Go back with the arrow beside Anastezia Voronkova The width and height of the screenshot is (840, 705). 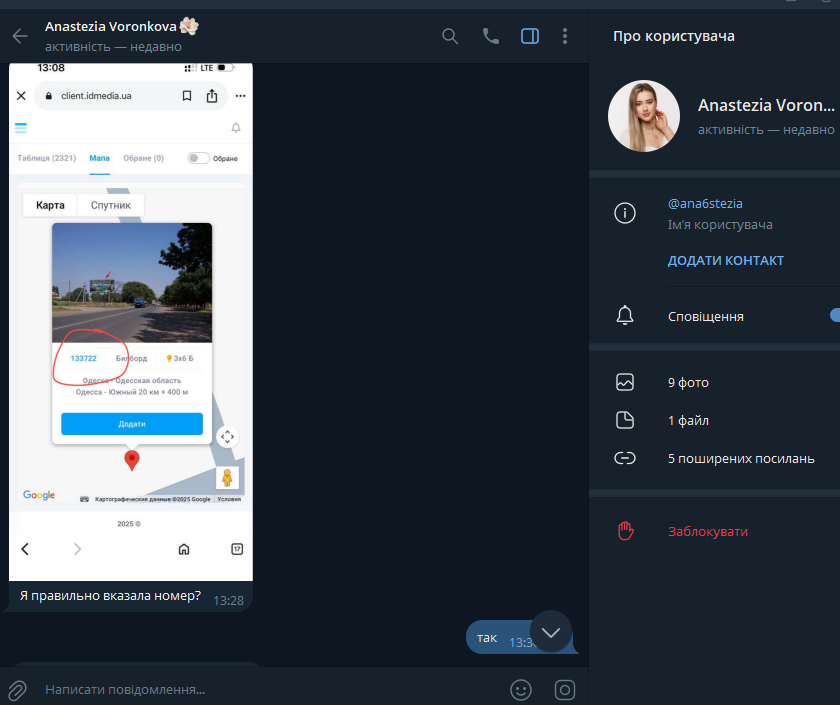tap(20, 36)
